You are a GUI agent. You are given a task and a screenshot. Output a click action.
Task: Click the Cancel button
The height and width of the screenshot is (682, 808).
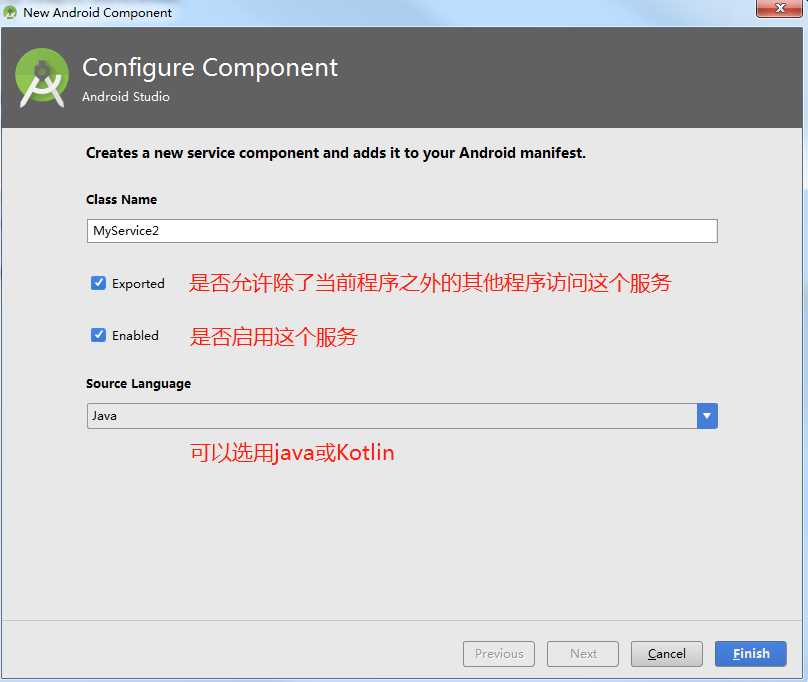666,654
